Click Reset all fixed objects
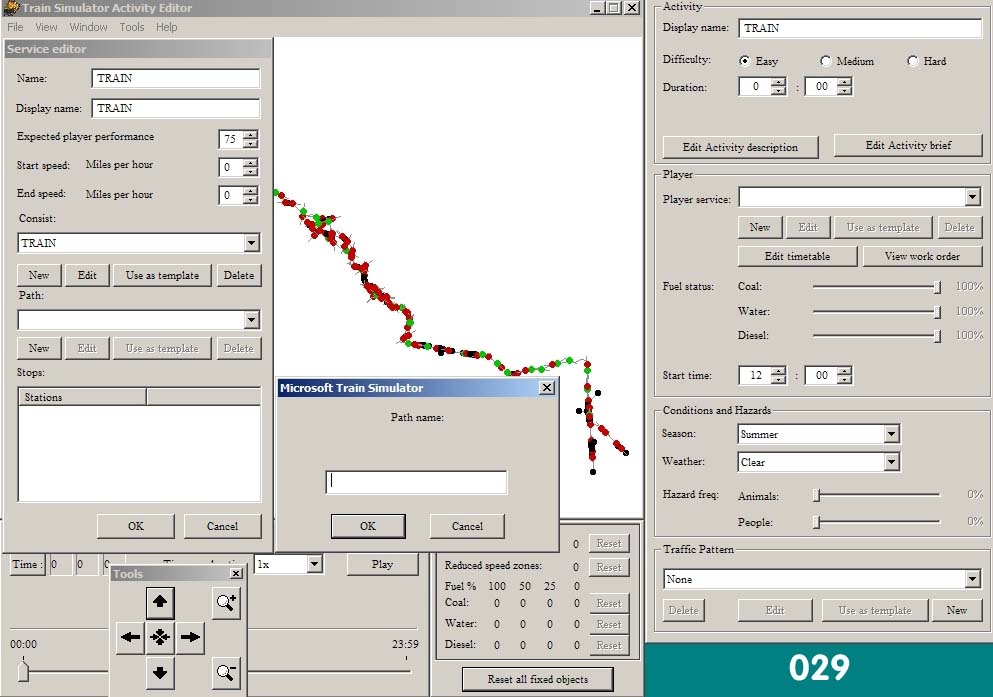The height and width of the screenshot is (697, 993). pos(538,679)
